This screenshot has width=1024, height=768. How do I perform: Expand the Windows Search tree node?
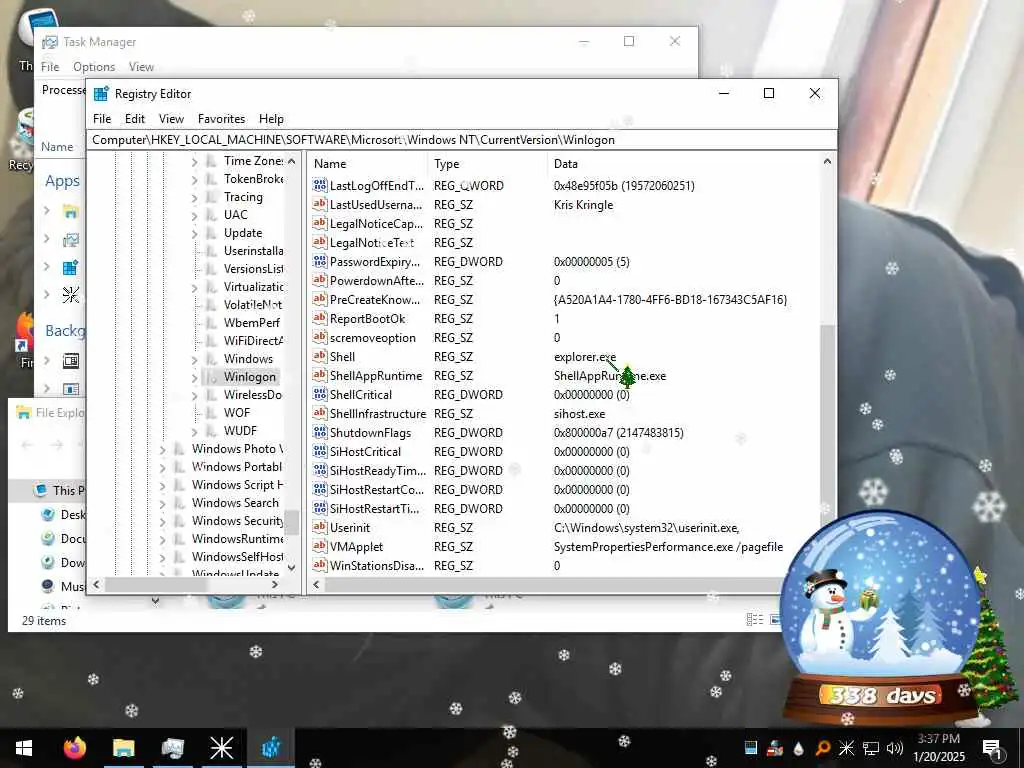tap(163, 503)
